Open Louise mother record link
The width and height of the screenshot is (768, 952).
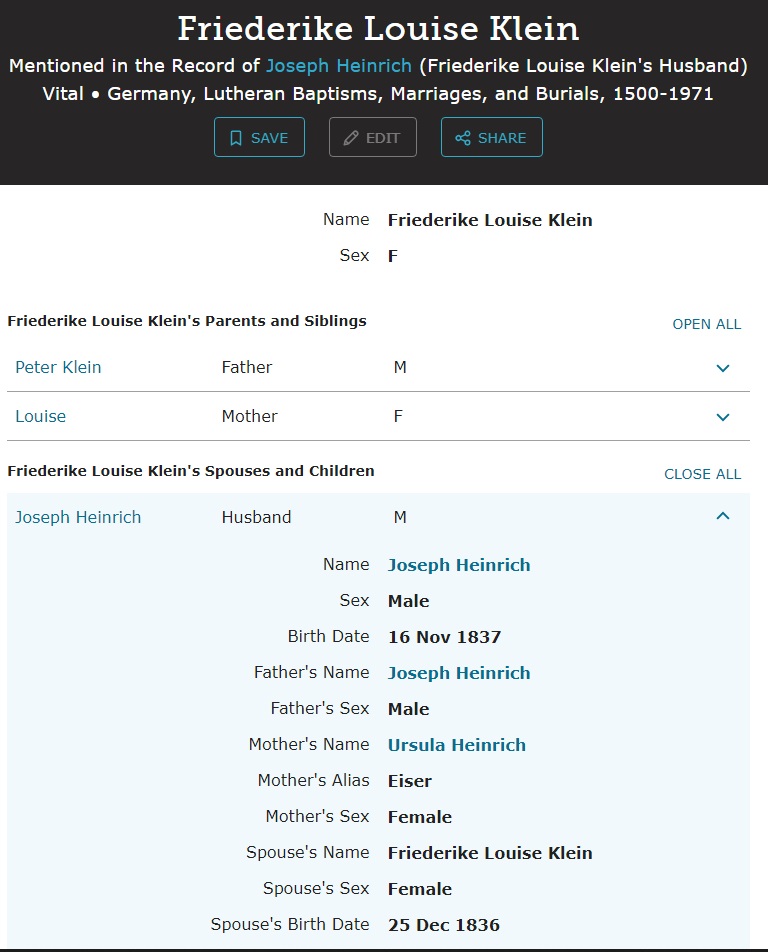pyautogui.click(x=40, y=416)
